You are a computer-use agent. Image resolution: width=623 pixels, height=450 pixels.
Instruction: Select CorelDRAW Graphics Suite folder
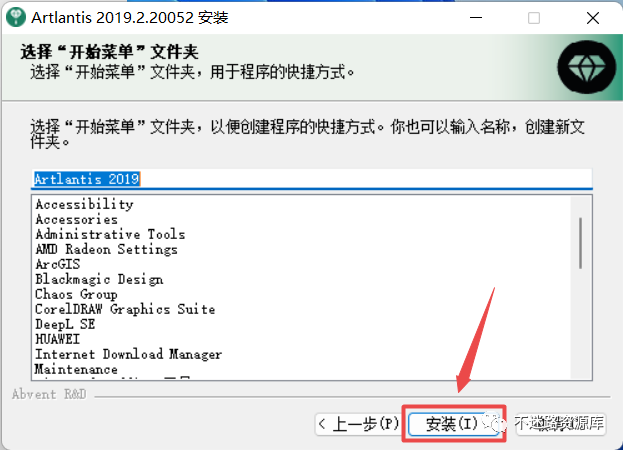click(125, 309)
